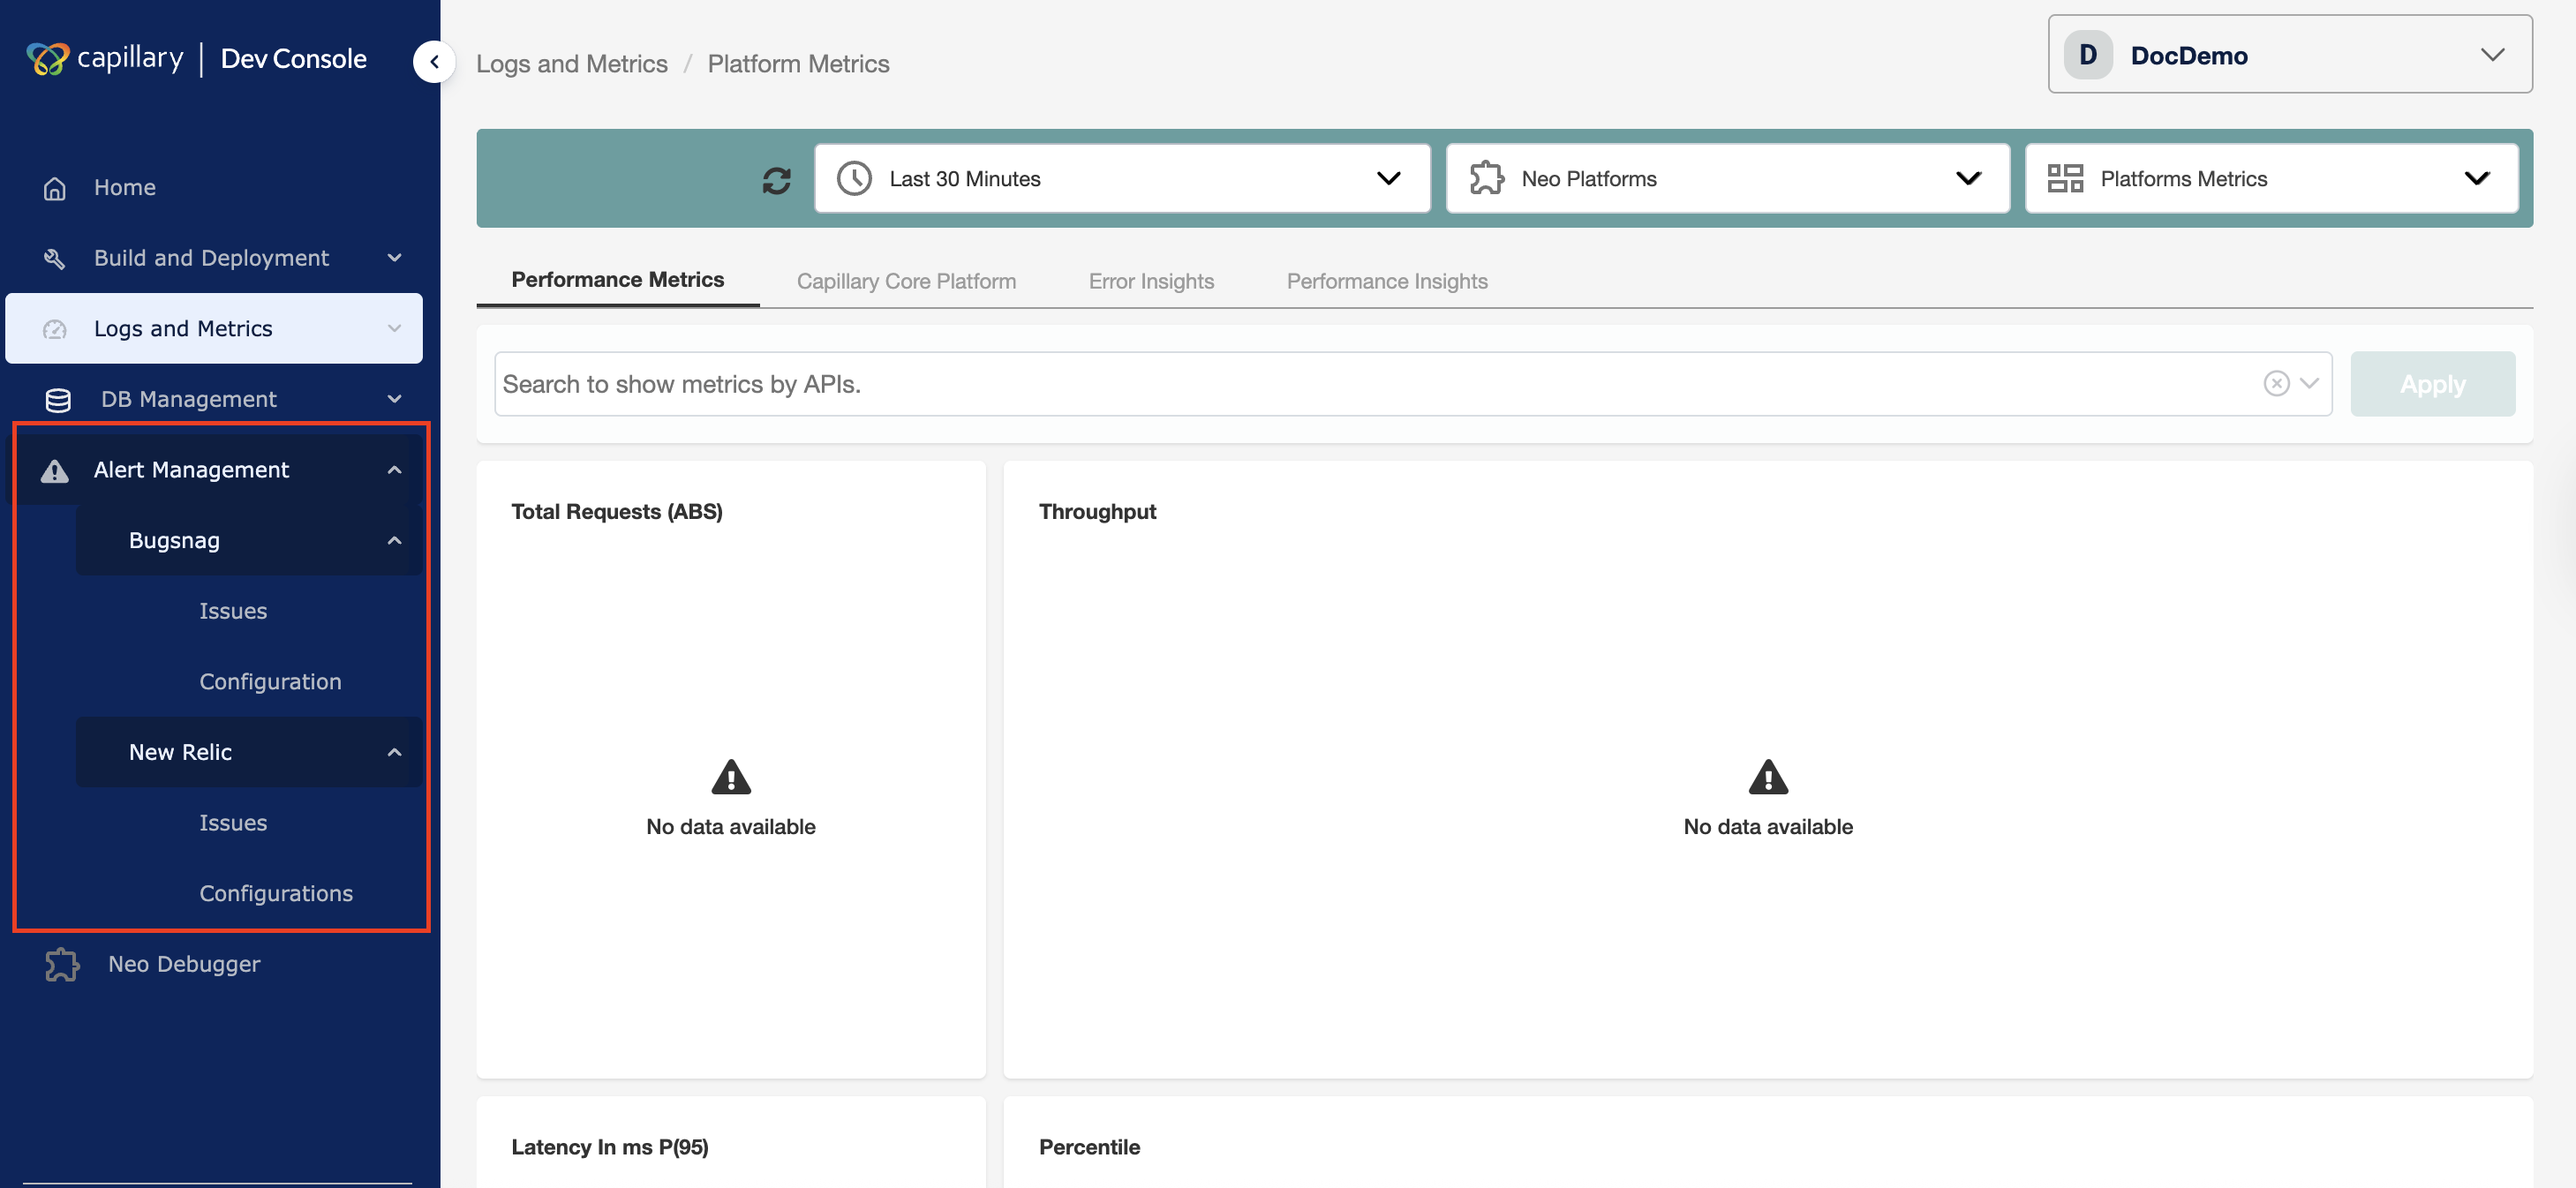Image resolution: width=2576 pixels, height=1188 pixels.
Task: Click the Neo Debugger puzzle icon
Action: pos(62,964)
